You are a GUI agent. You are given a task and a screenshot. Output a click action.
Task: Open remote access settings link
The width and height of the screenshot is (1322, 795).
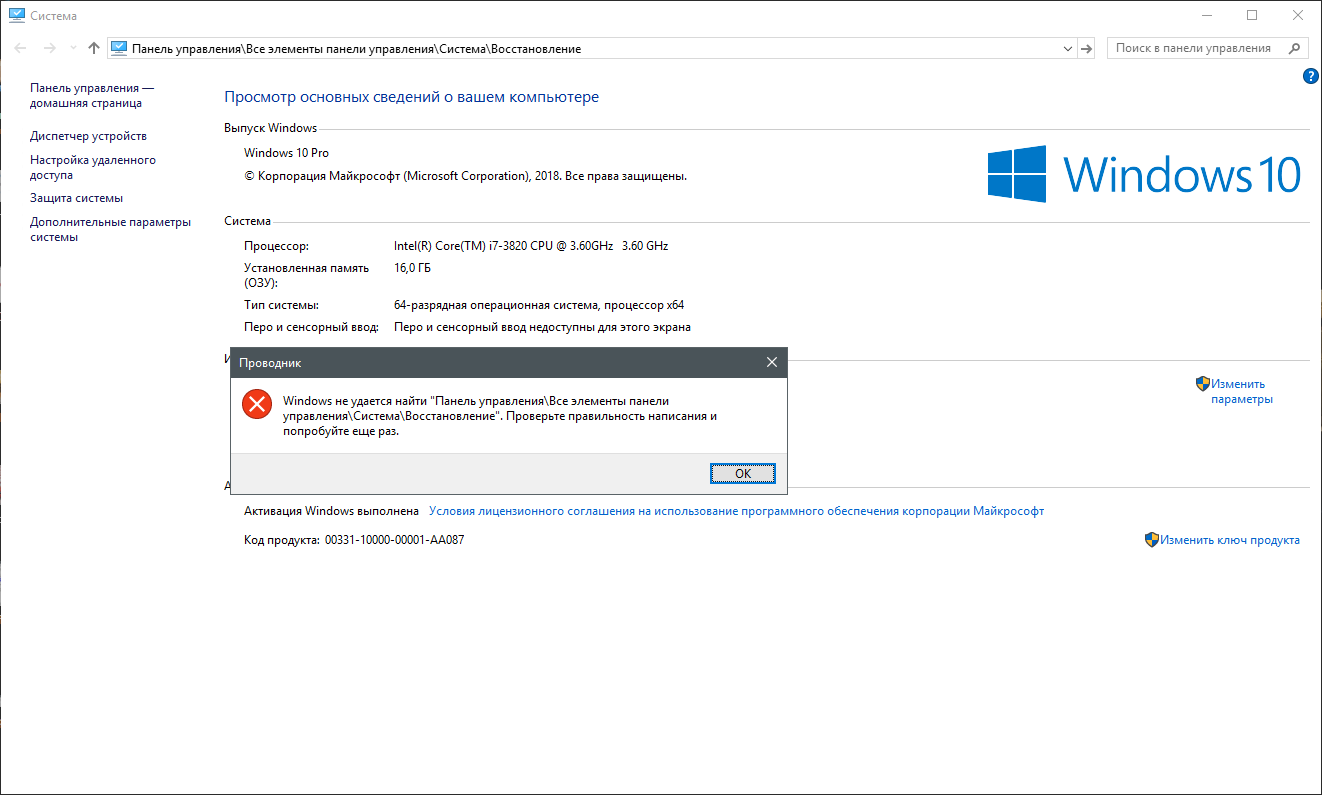[x=92, y=167]
